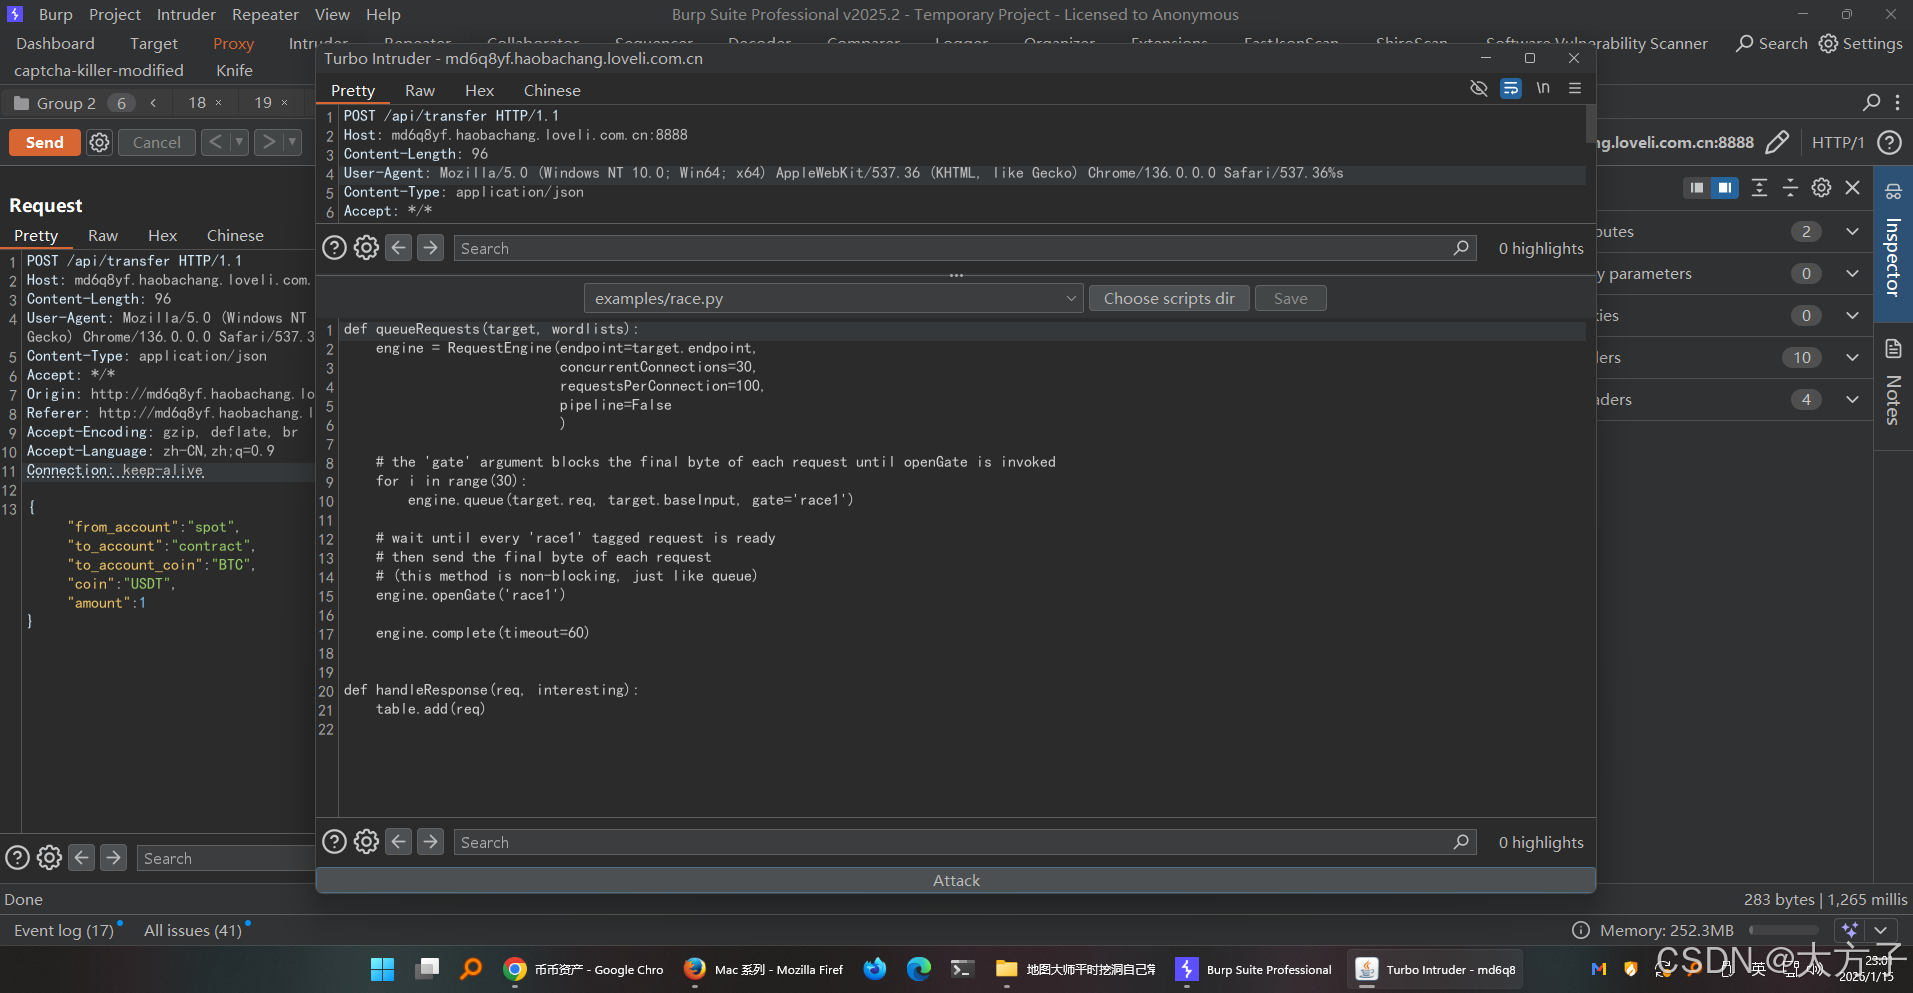Toggle line wrap in Turbo Intruder editor
Screen dimensions: 1913x993
(1510, 89)
